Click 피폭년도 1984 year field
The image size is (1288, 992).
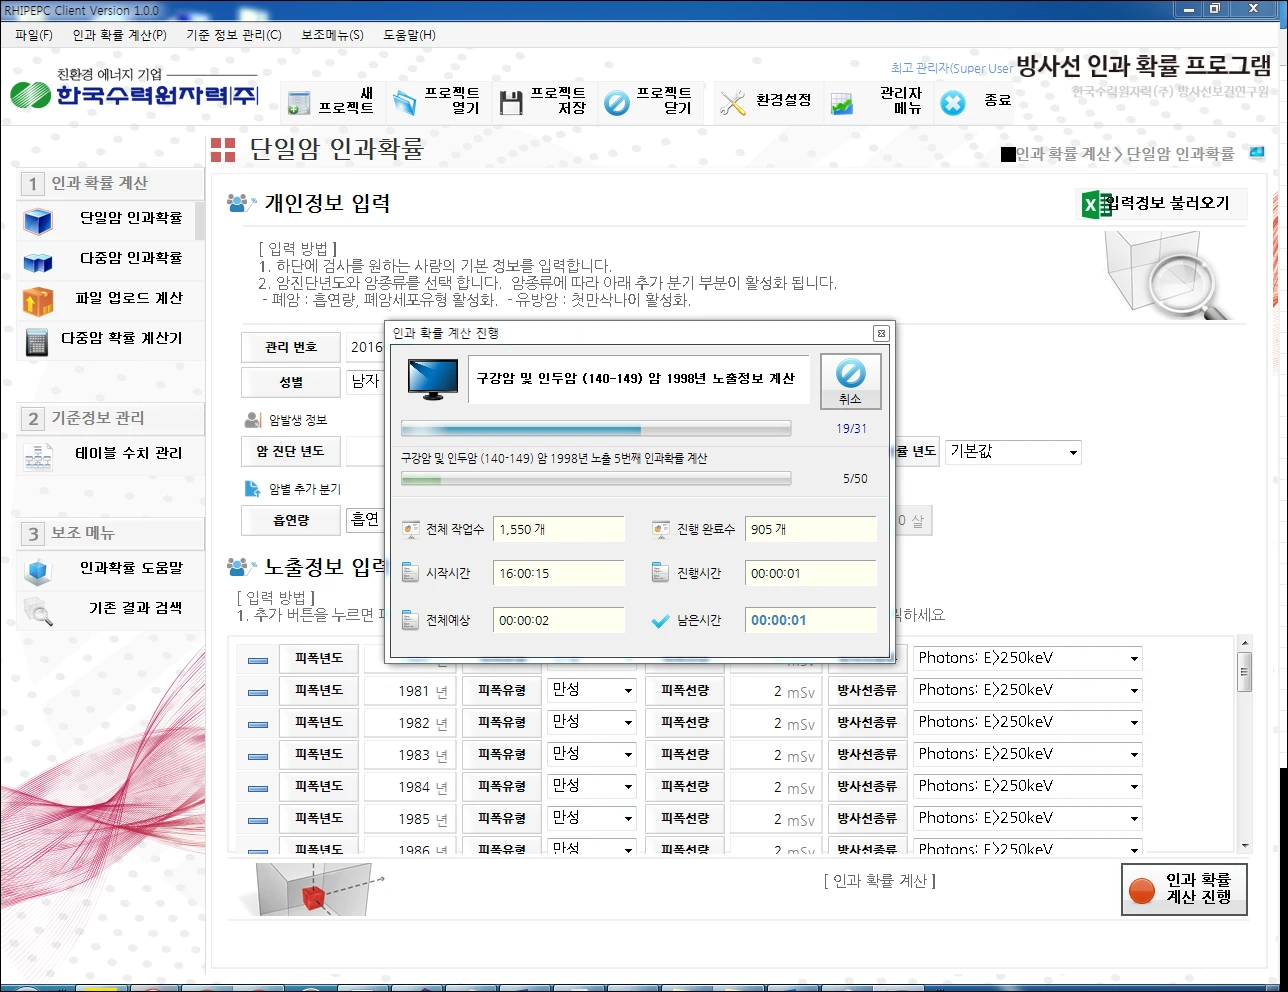(410, 787)
